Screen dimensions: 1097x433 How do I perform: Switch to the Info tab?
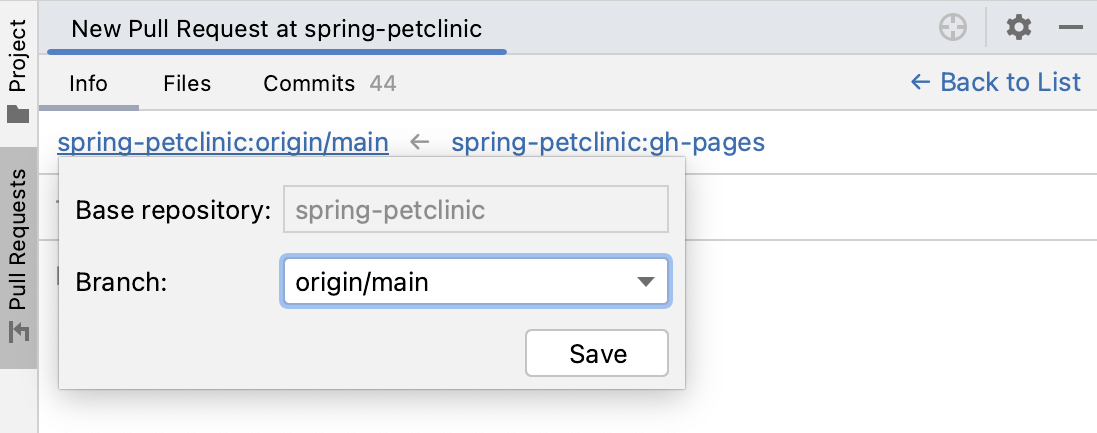click(88, 83)
